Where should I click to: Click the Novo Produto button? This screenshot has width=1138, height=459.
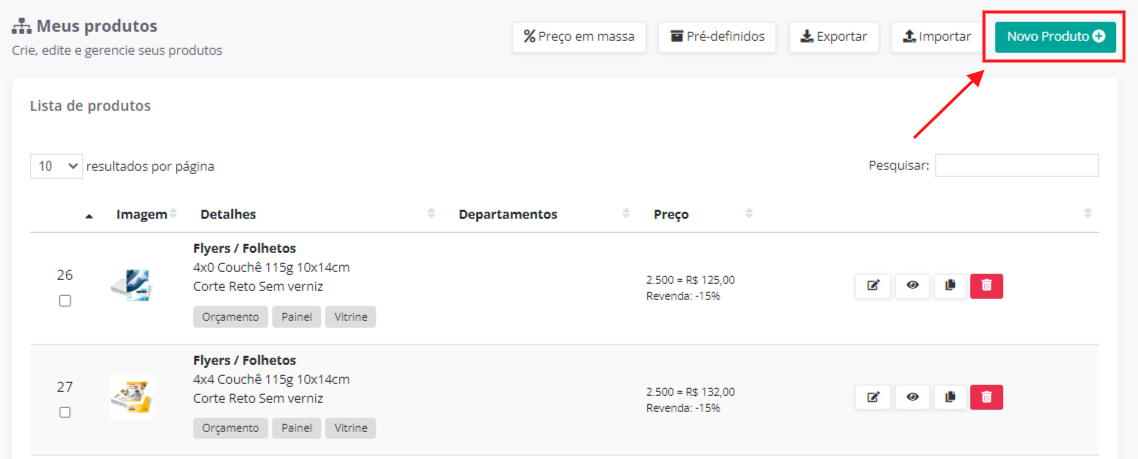point(1055,37)
